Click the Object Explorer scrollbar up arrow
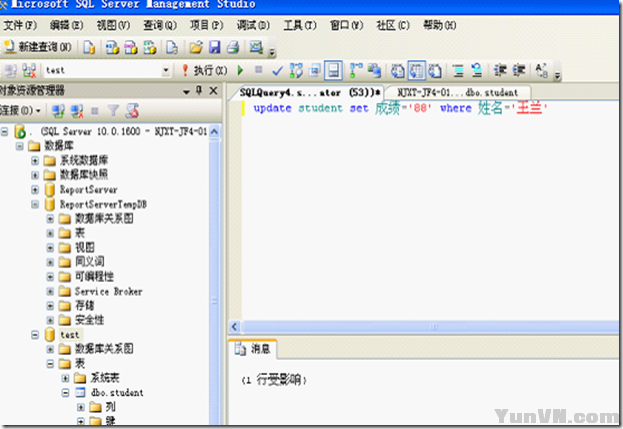 click(214, 131)
